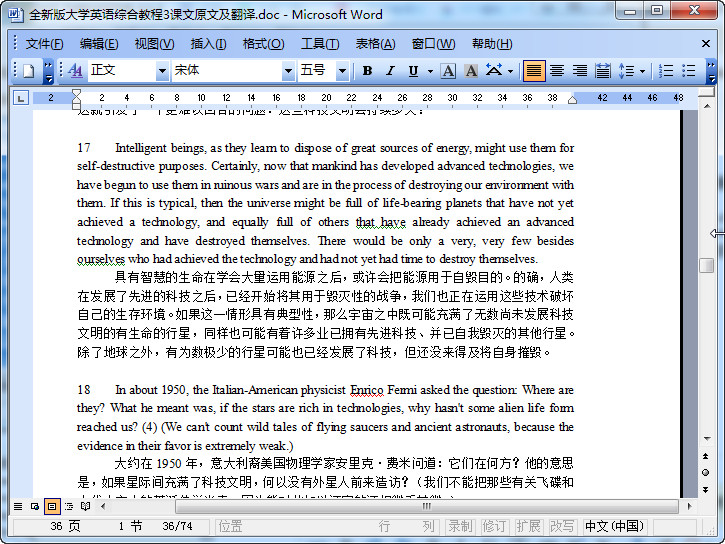Expand standard toolbar options chevron
The width and height of the screenshot is (725, 544).
click(x=48, y=71)
